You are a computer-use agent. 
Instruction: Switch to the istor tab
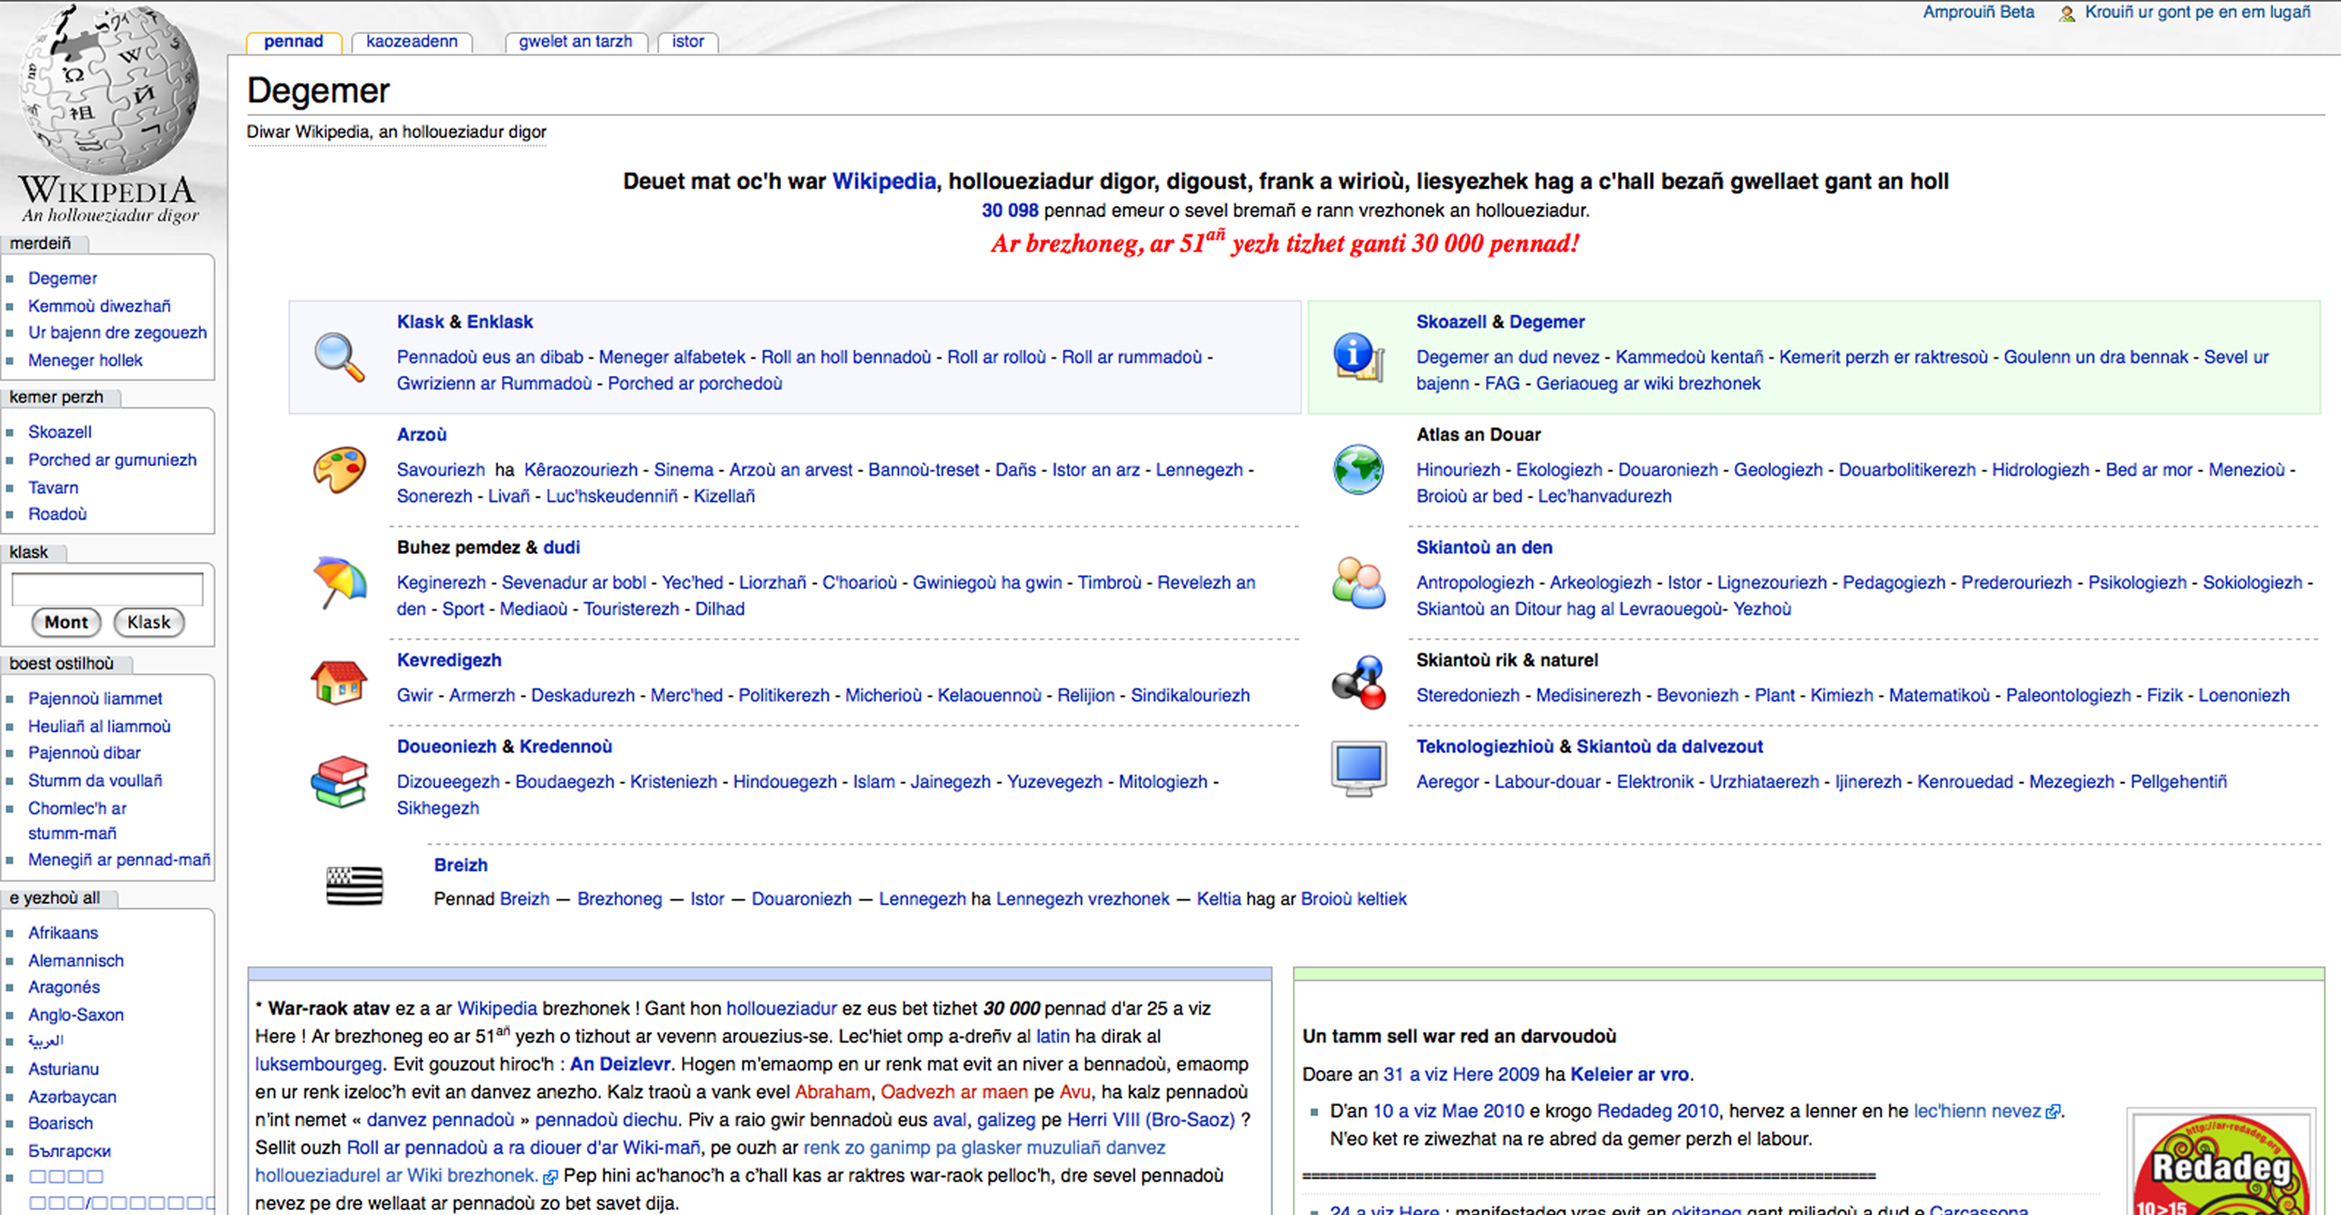click(x=688, y=42)
